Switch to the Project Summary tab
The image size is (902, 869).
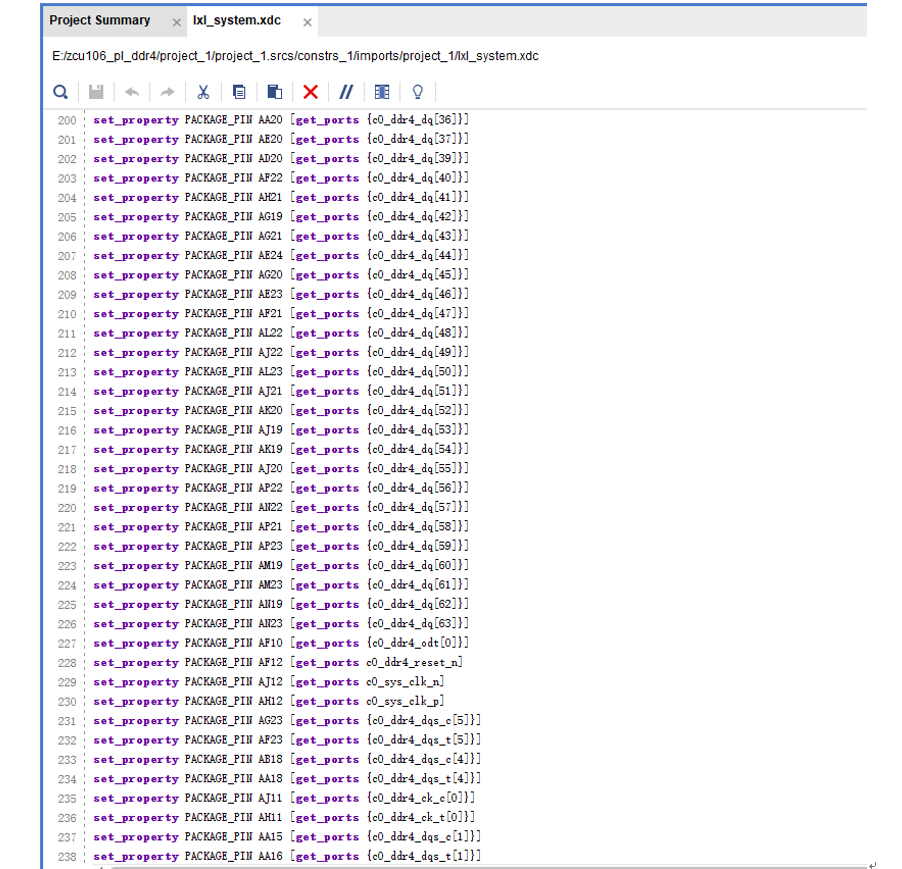(100, 20)
